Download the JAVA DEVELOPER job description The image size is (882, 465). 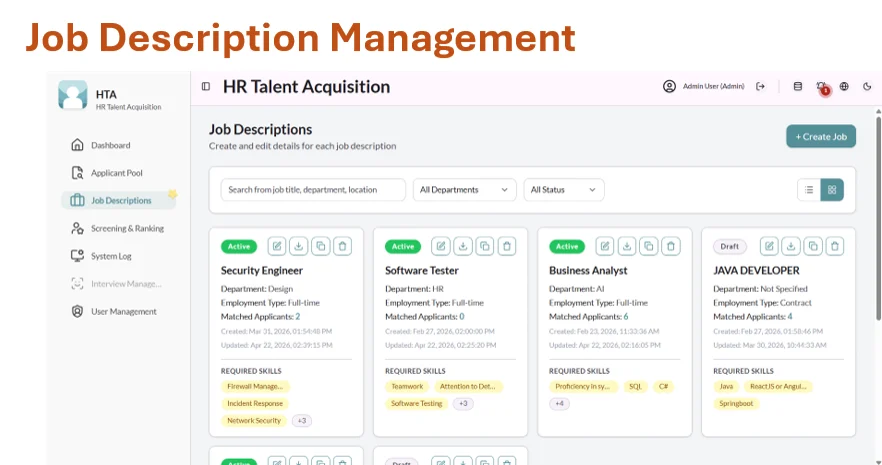point(791,246)
